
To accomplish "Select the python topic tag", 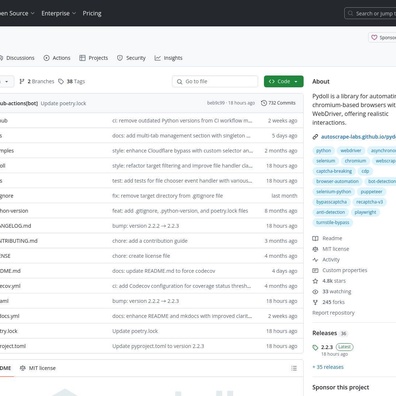I will click(323, 151).
